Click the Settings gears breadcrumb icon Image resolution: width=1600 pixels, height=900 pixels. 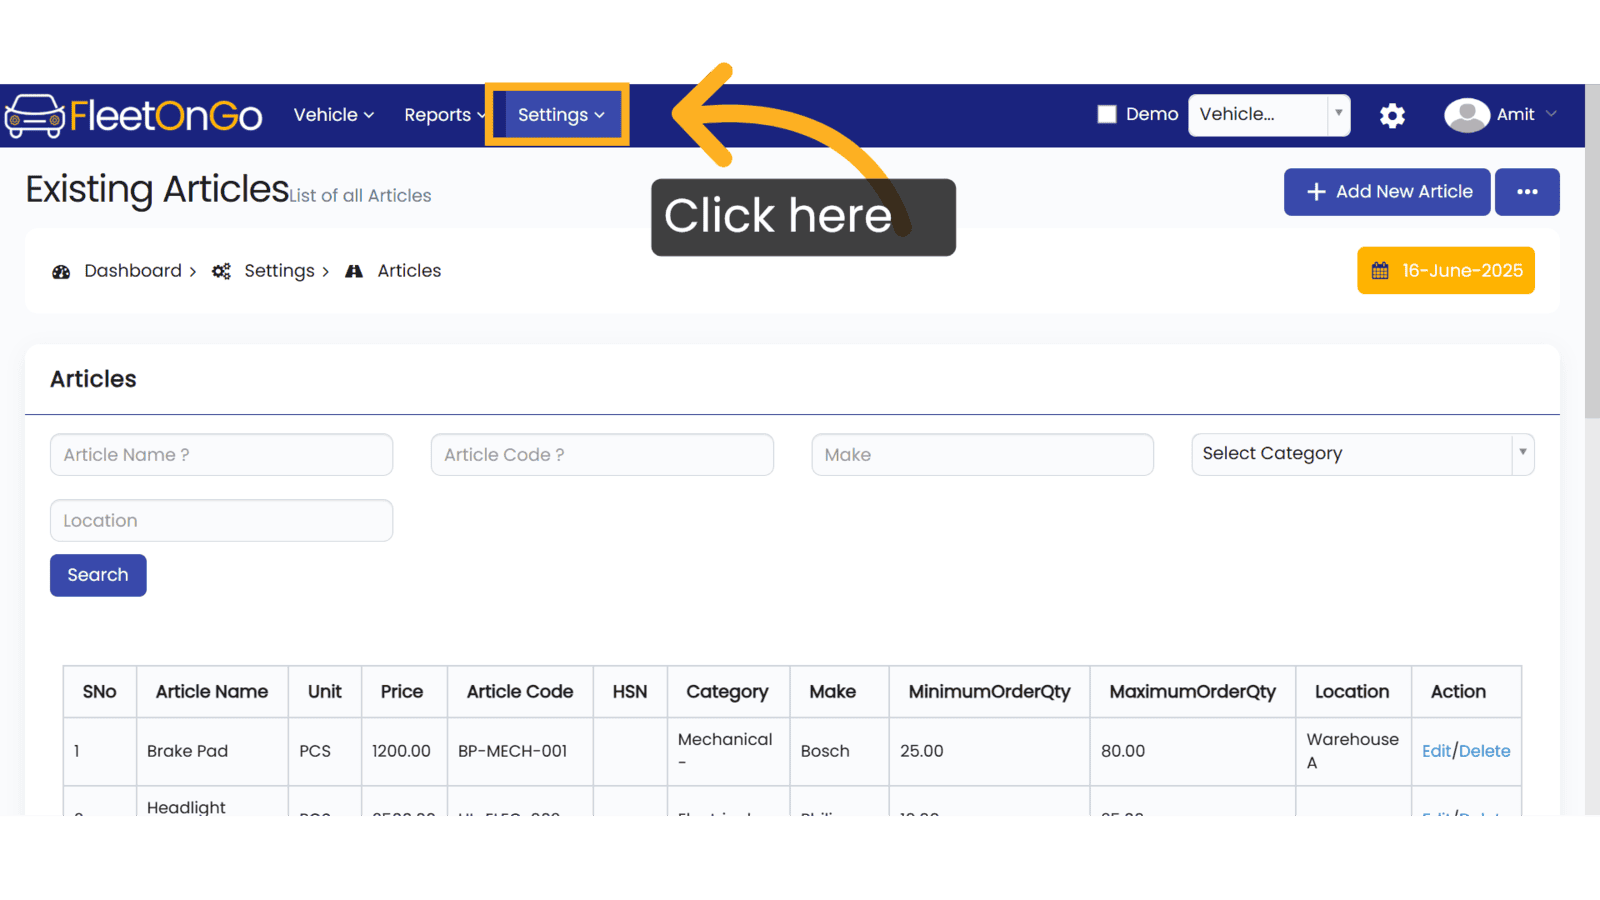221,271
